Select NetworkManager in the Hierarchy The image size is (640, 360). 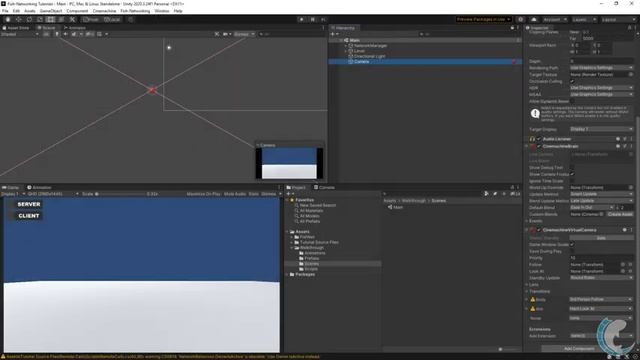[370, 46]
